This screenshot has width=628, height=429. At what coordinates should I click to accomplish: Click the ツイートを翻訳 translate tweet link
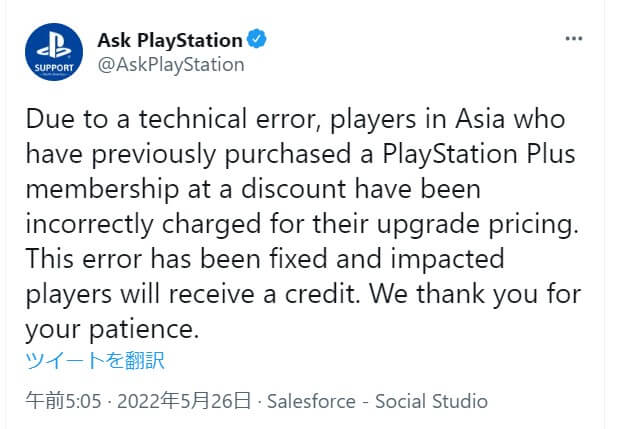coord(95,360)
